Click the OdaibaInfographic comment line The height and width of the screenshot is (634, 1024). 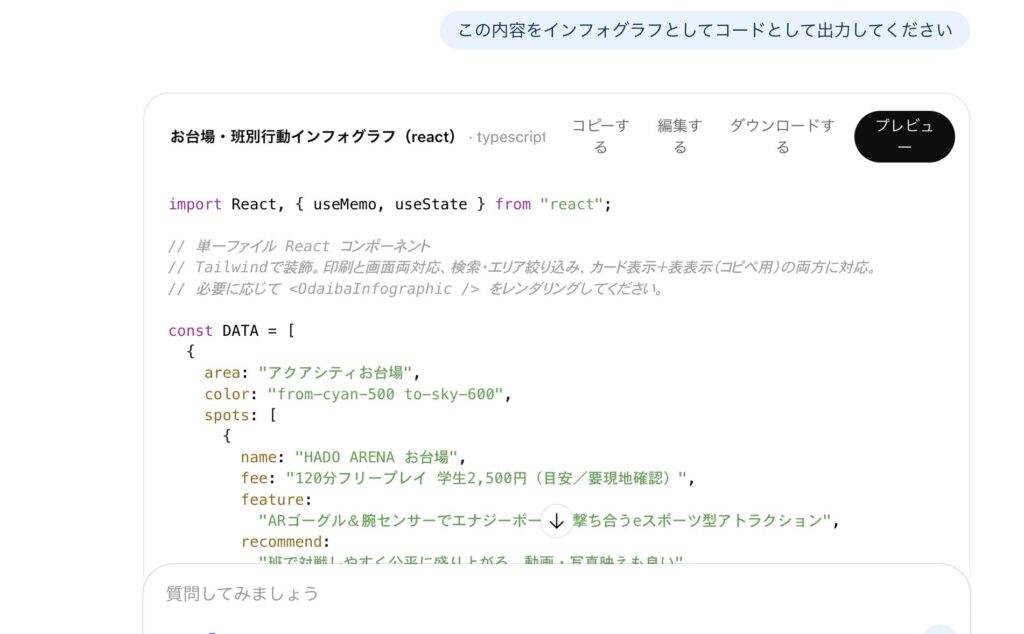point(417,289)
